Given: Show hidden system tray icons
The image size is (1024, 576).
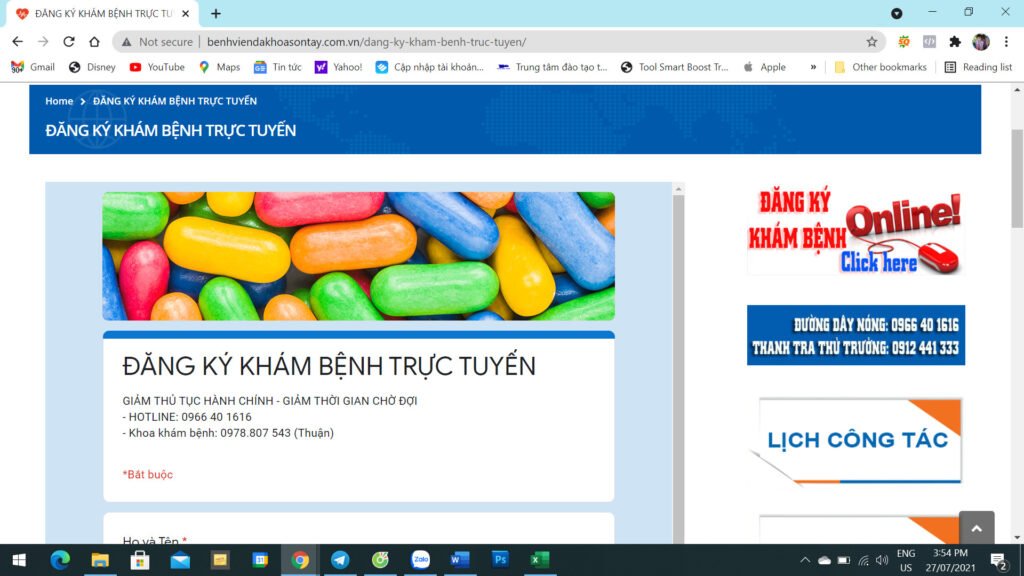Looking at the screenshot, I should 805,560.
